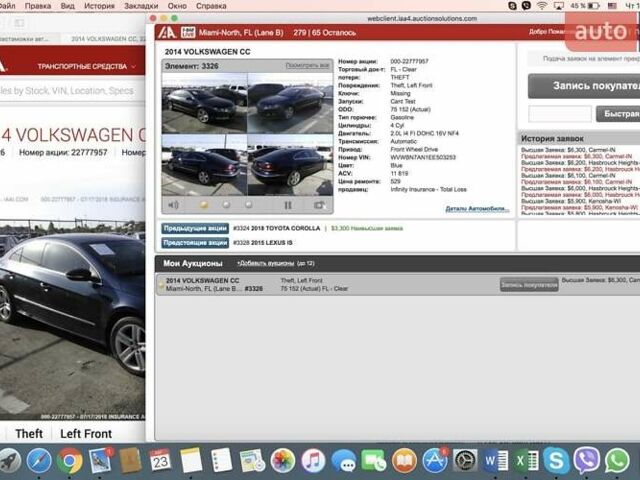Open Launchpad from the dock
The image size is (640, 480).
[9, 460]
